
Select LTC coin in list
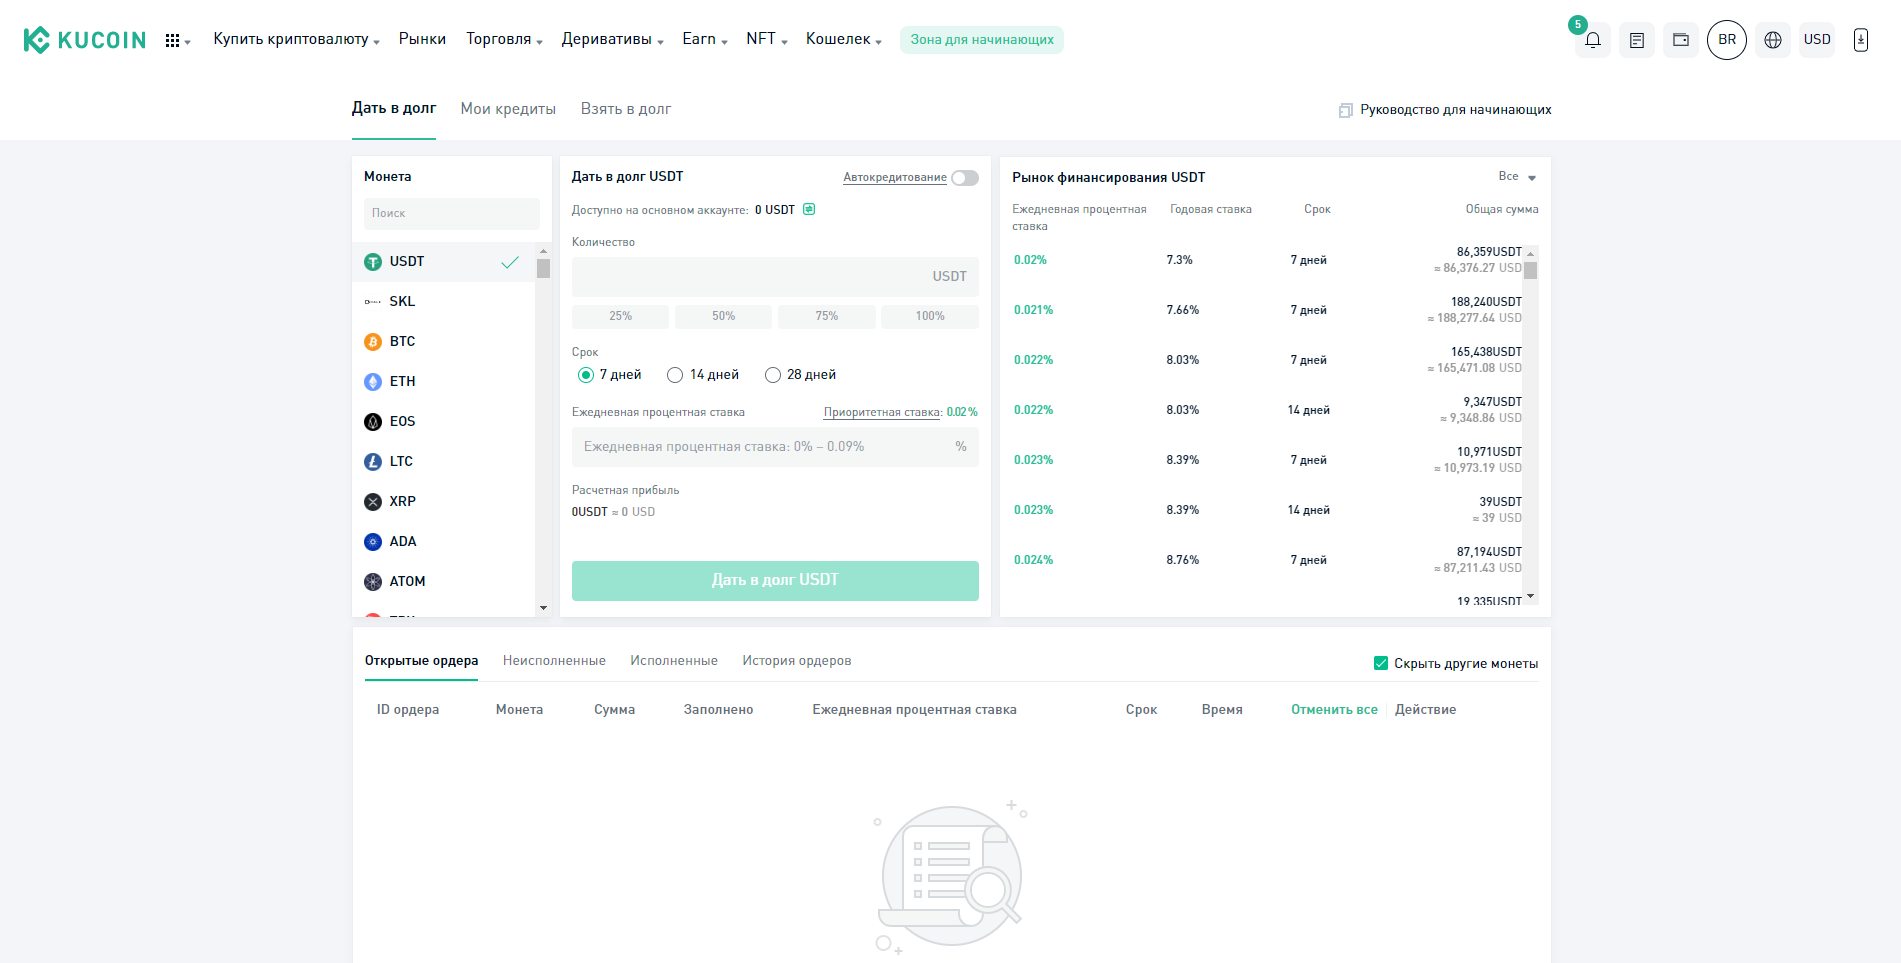point(444,461)
